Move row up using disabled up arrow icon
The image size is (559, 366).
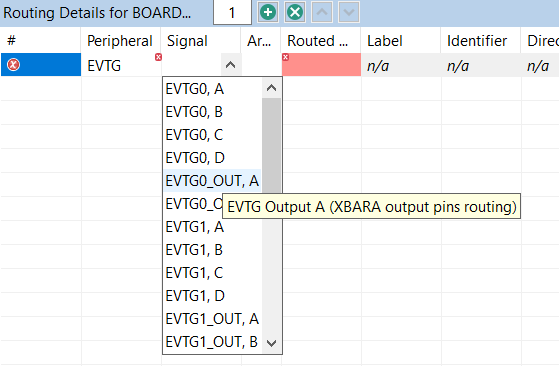click(x=322, y=12)
